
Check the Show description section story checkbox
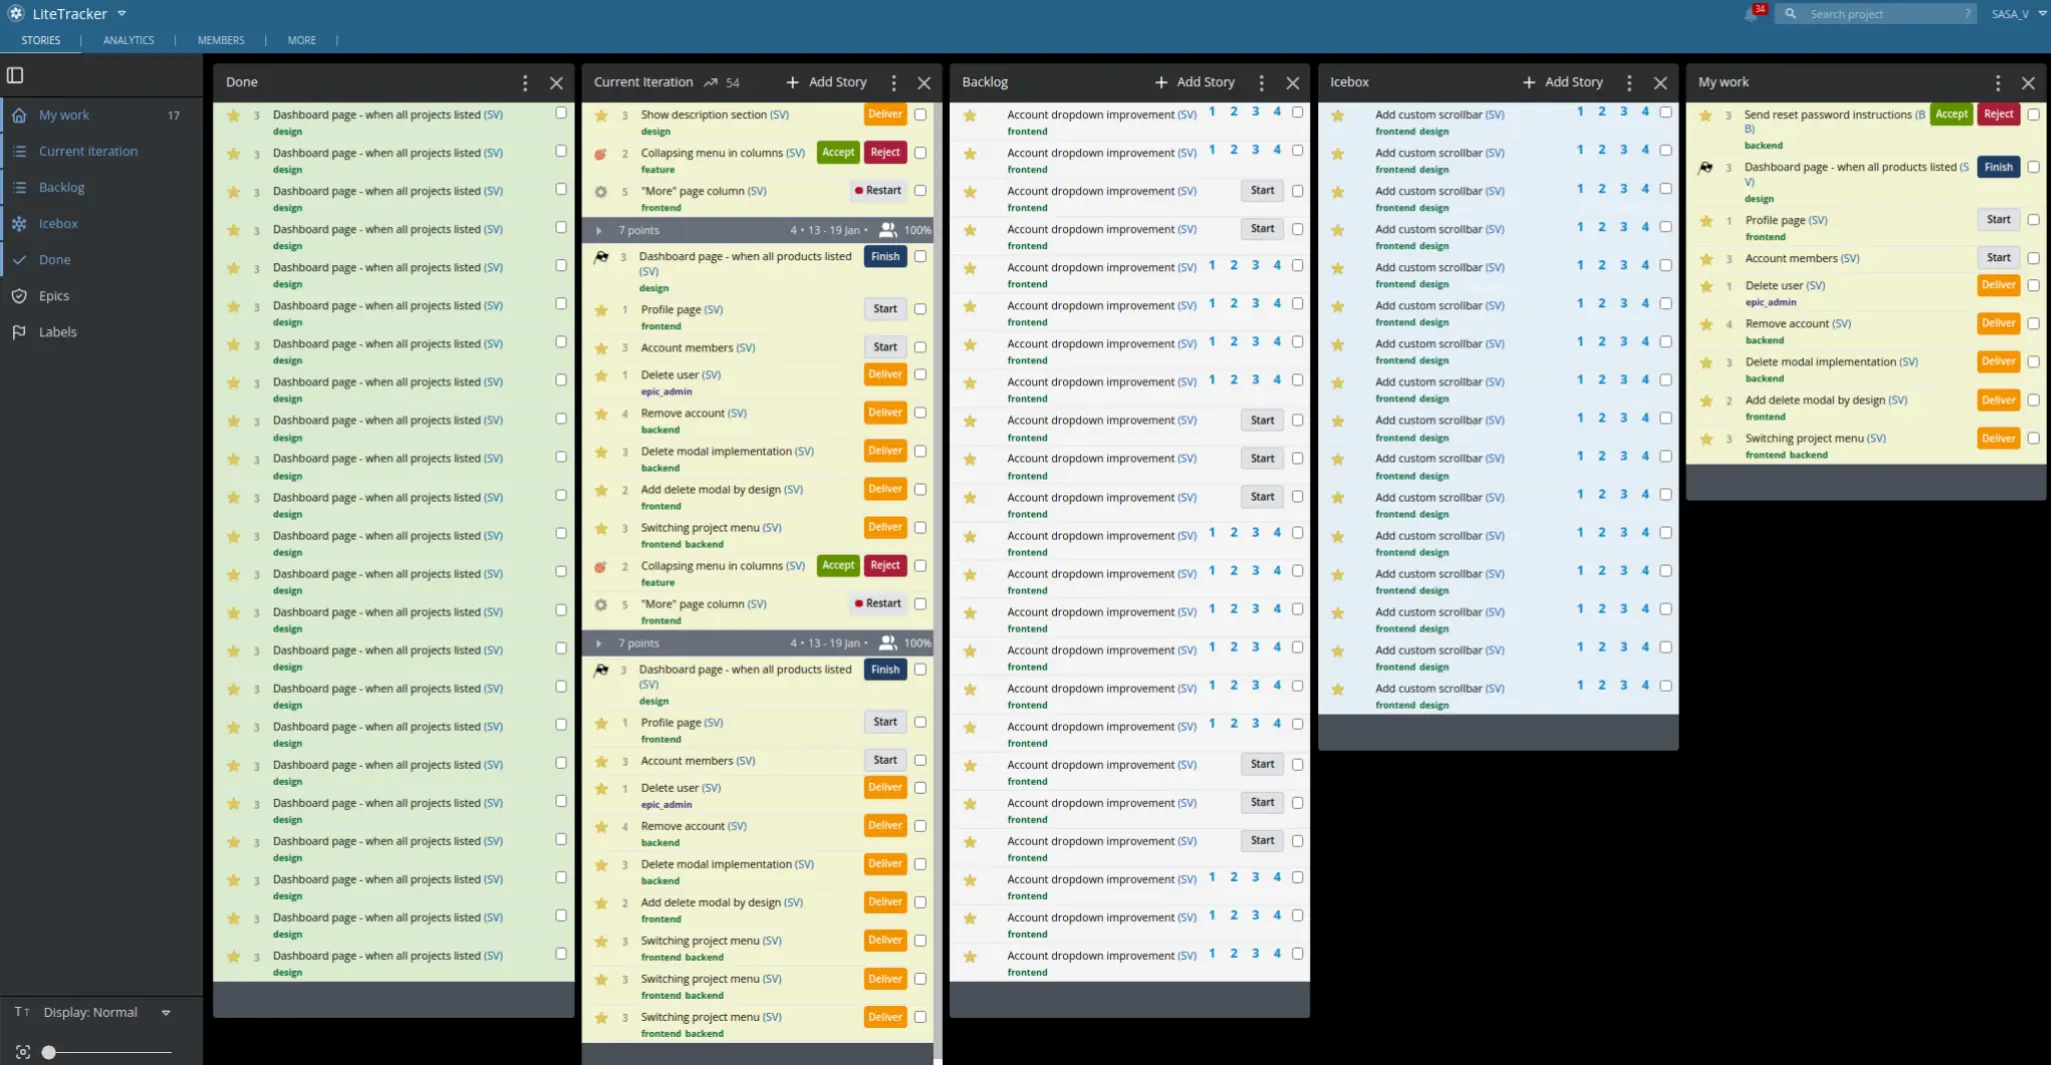coord(920,115)
